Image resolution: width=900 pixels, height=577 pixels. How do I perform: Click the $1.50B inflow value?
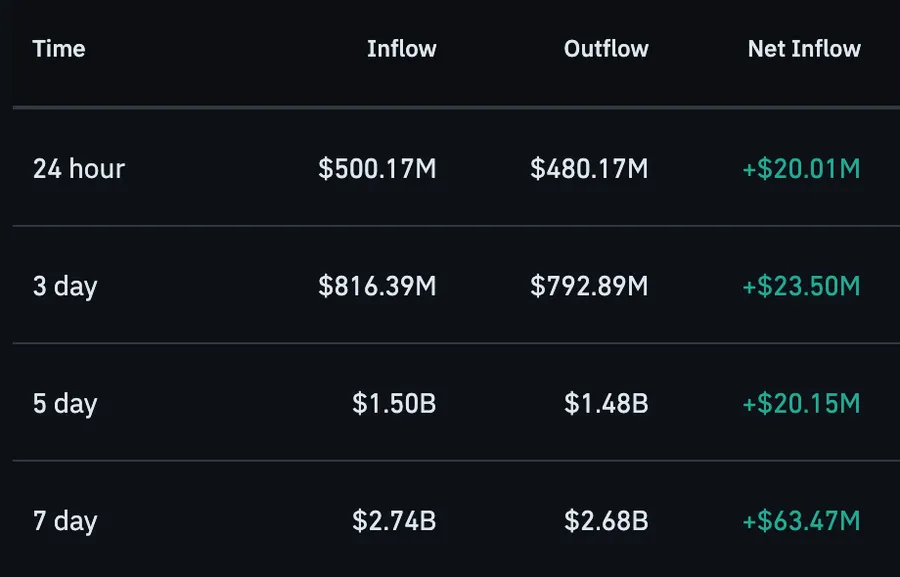[x=394, y=404]
